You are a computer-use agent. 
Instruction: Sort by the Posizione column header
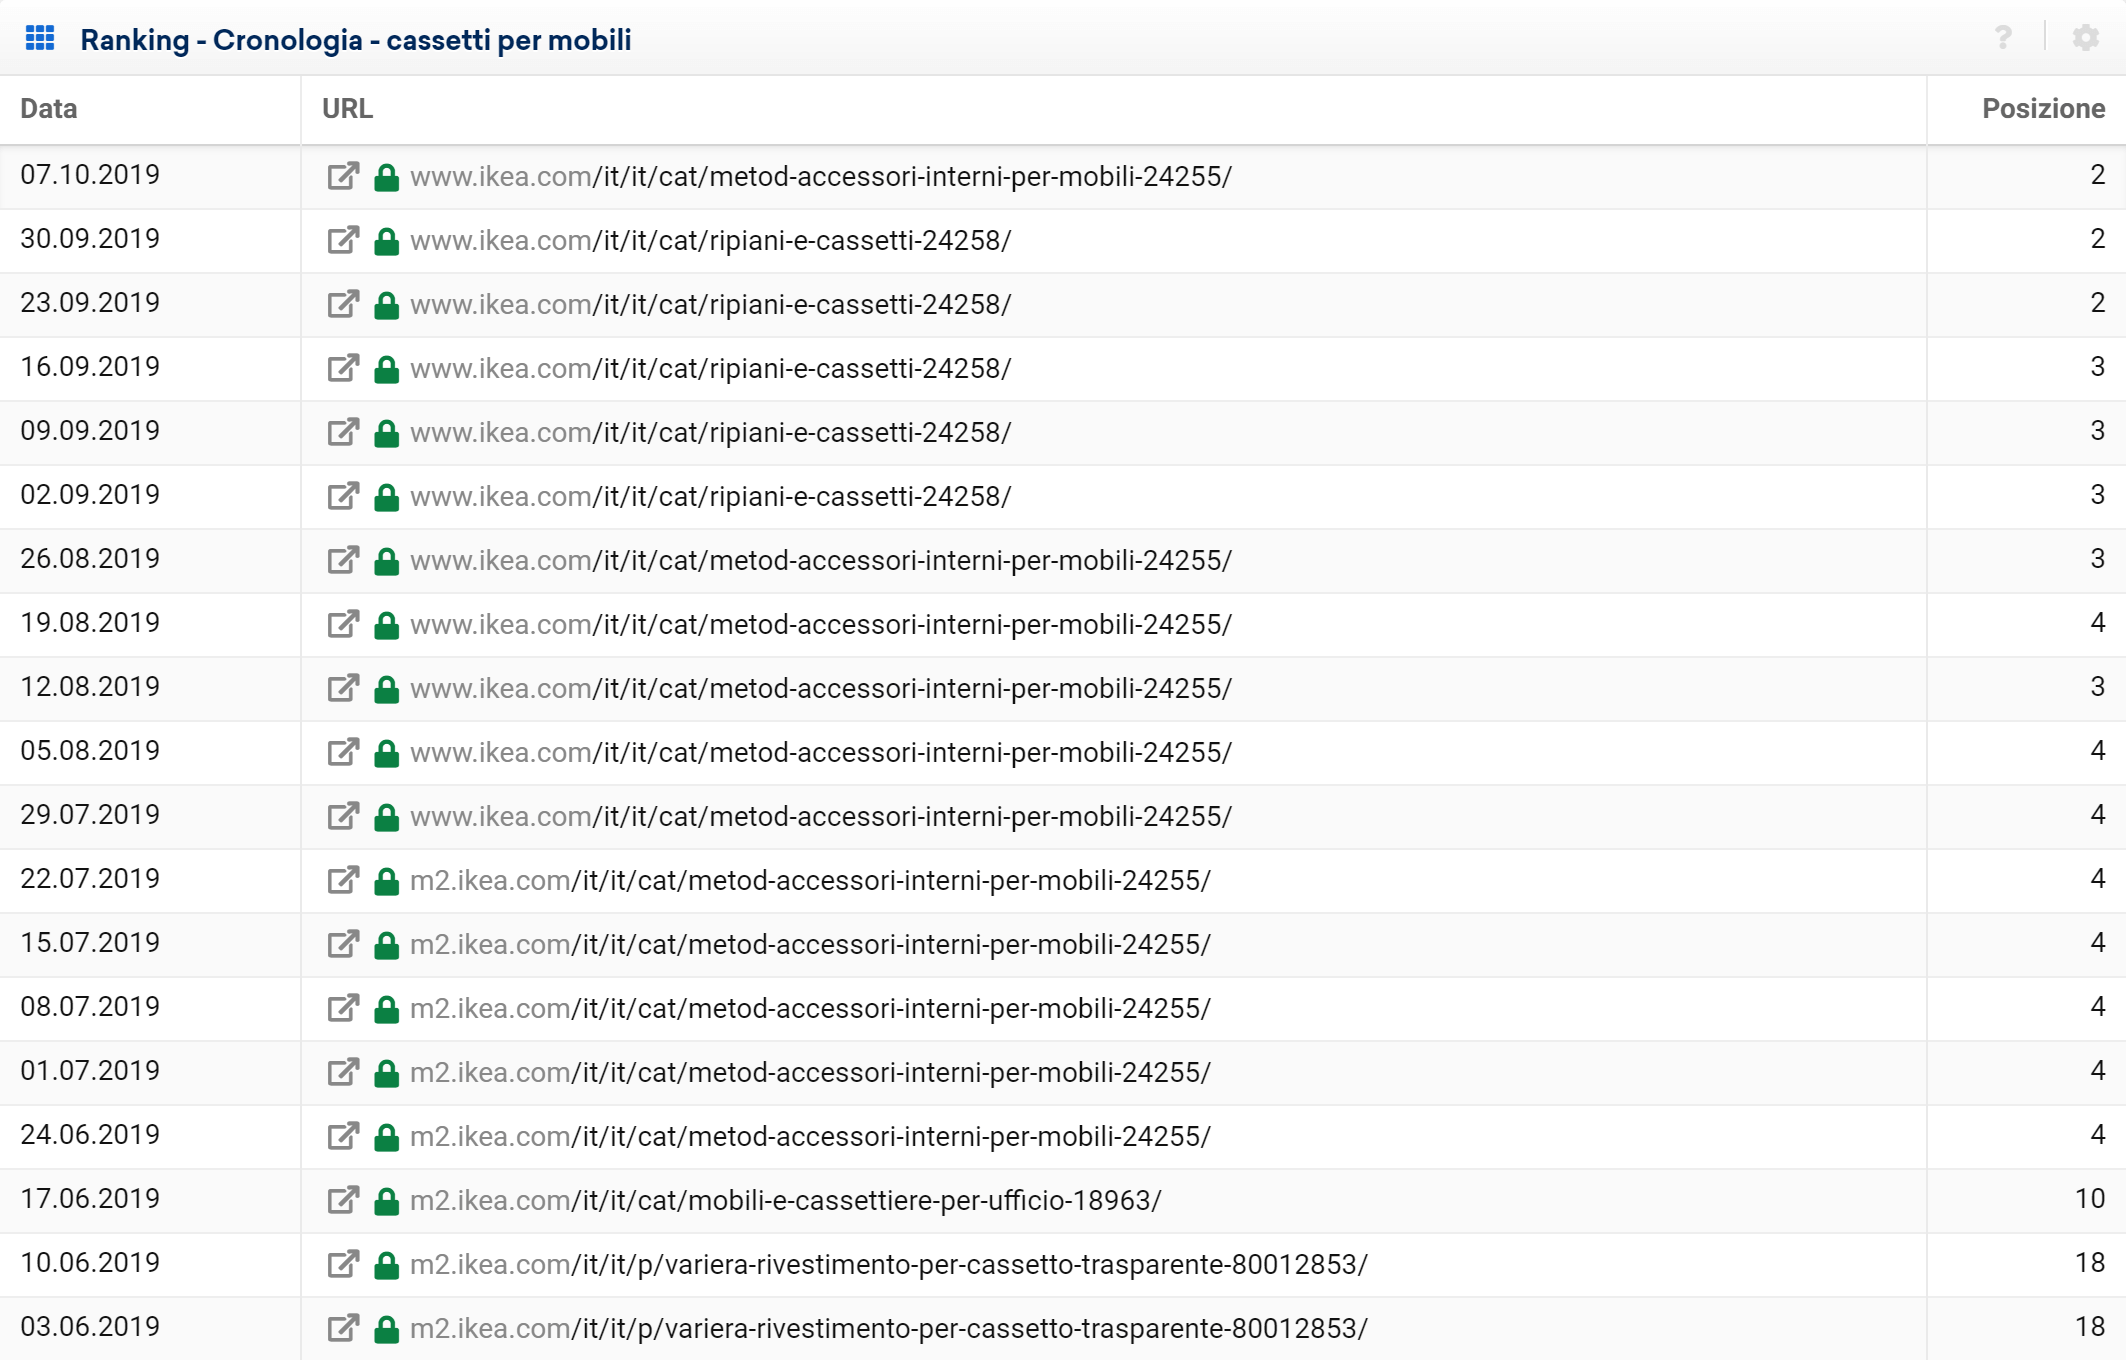(2042, 109)
